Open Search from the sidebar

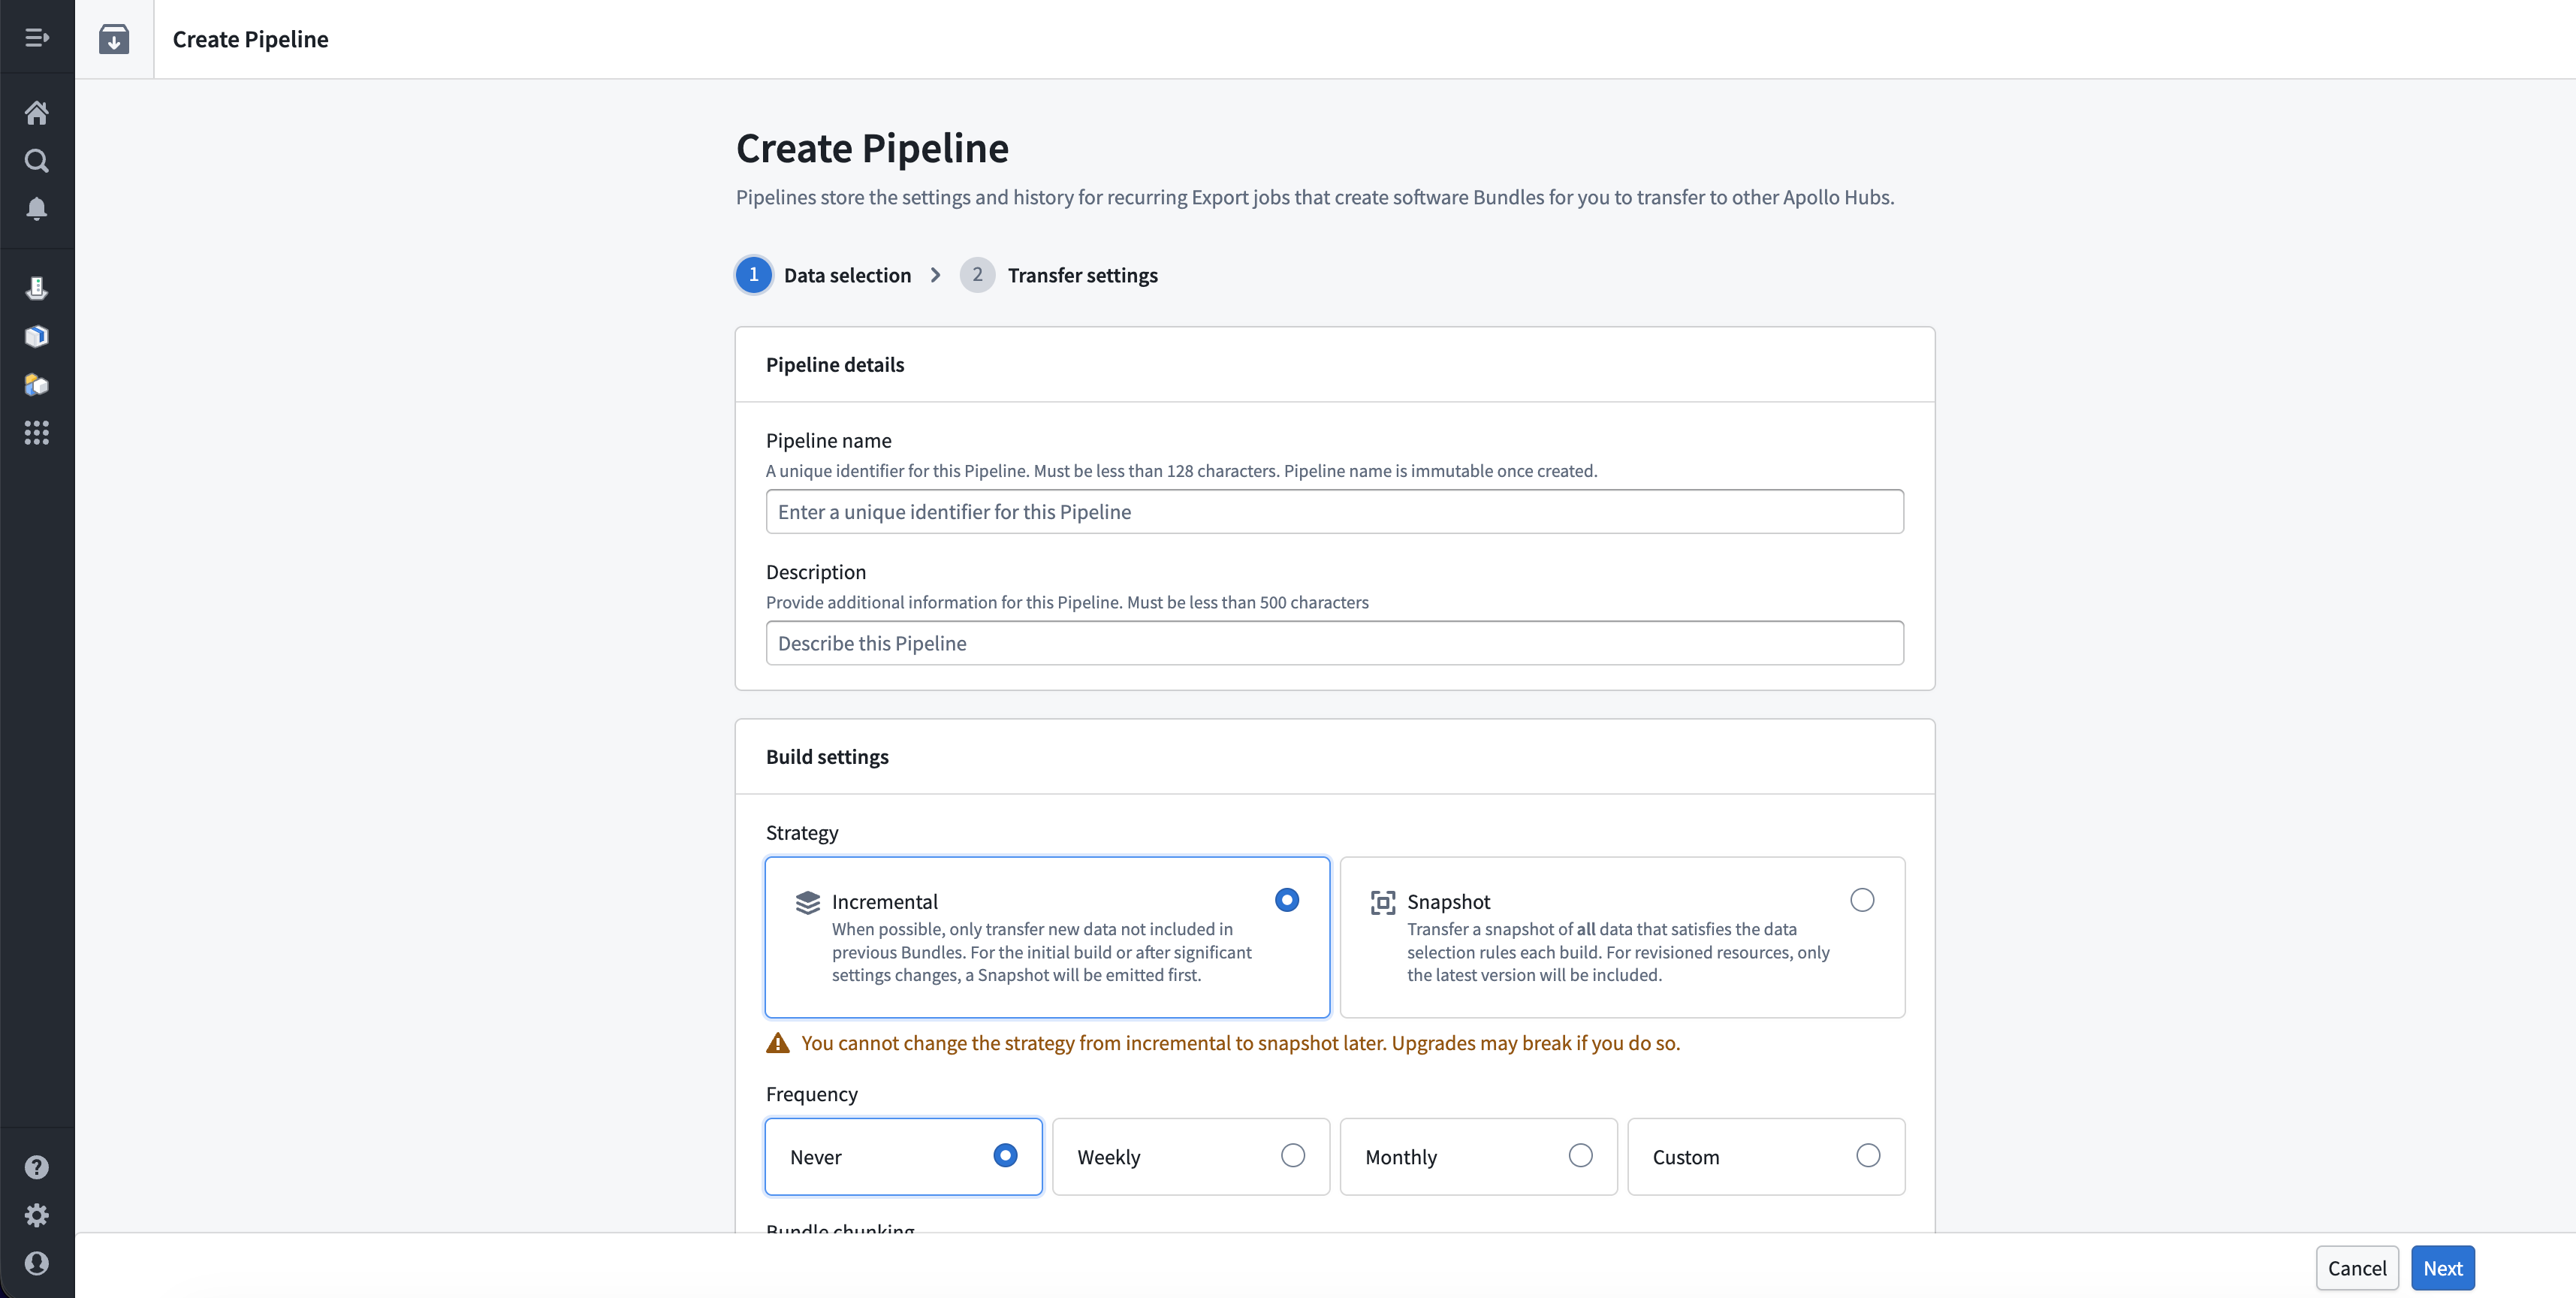point(37,161)
